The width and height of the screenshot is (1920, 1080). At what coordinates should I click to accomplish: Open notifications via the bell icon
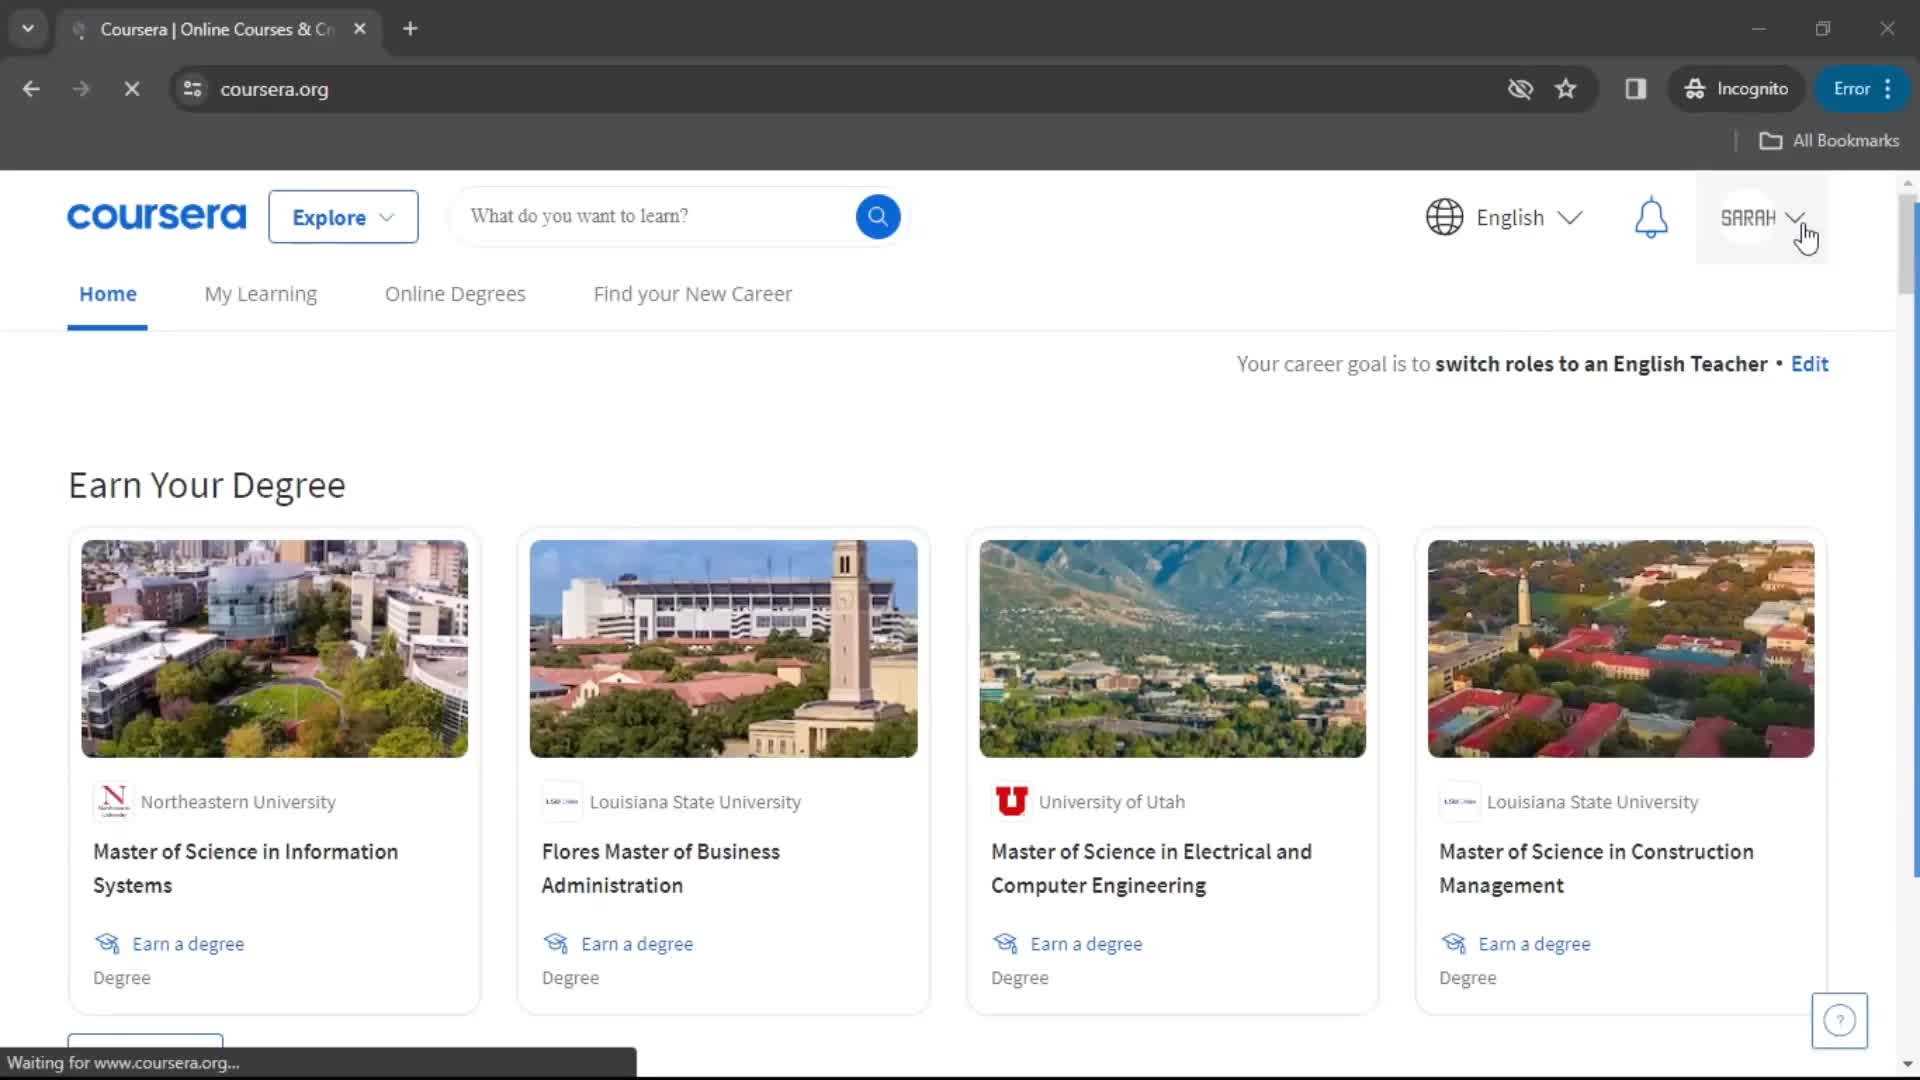(x=1651, y=217)
